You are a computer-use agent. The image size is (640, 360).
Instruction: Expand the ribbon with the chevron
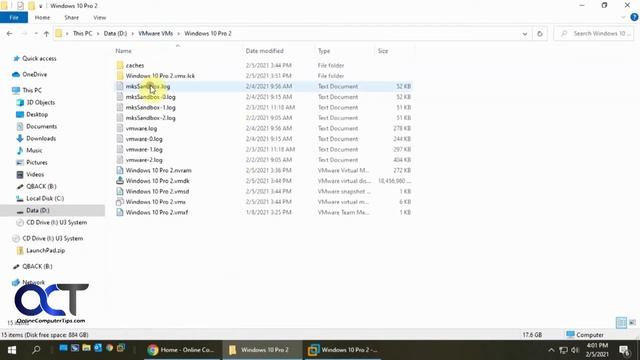click(x=623, y=18)
